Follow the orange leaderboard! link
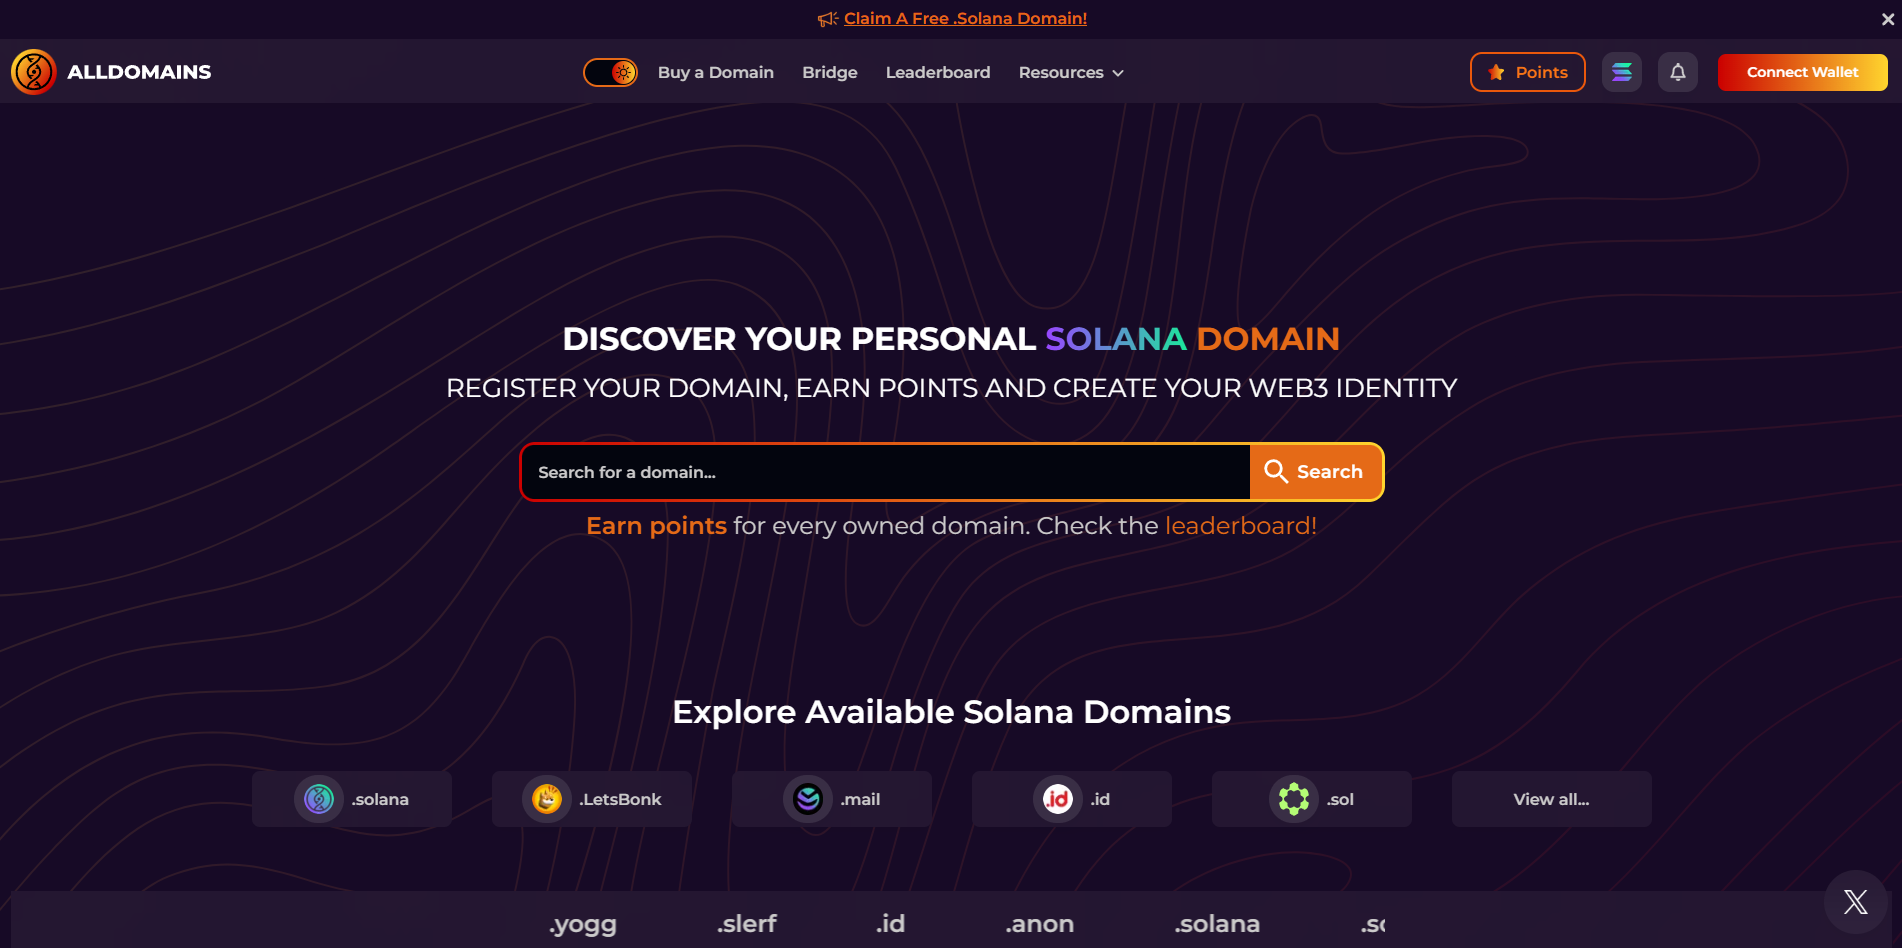The image size is (1902, 948). tap(1240, 526)
